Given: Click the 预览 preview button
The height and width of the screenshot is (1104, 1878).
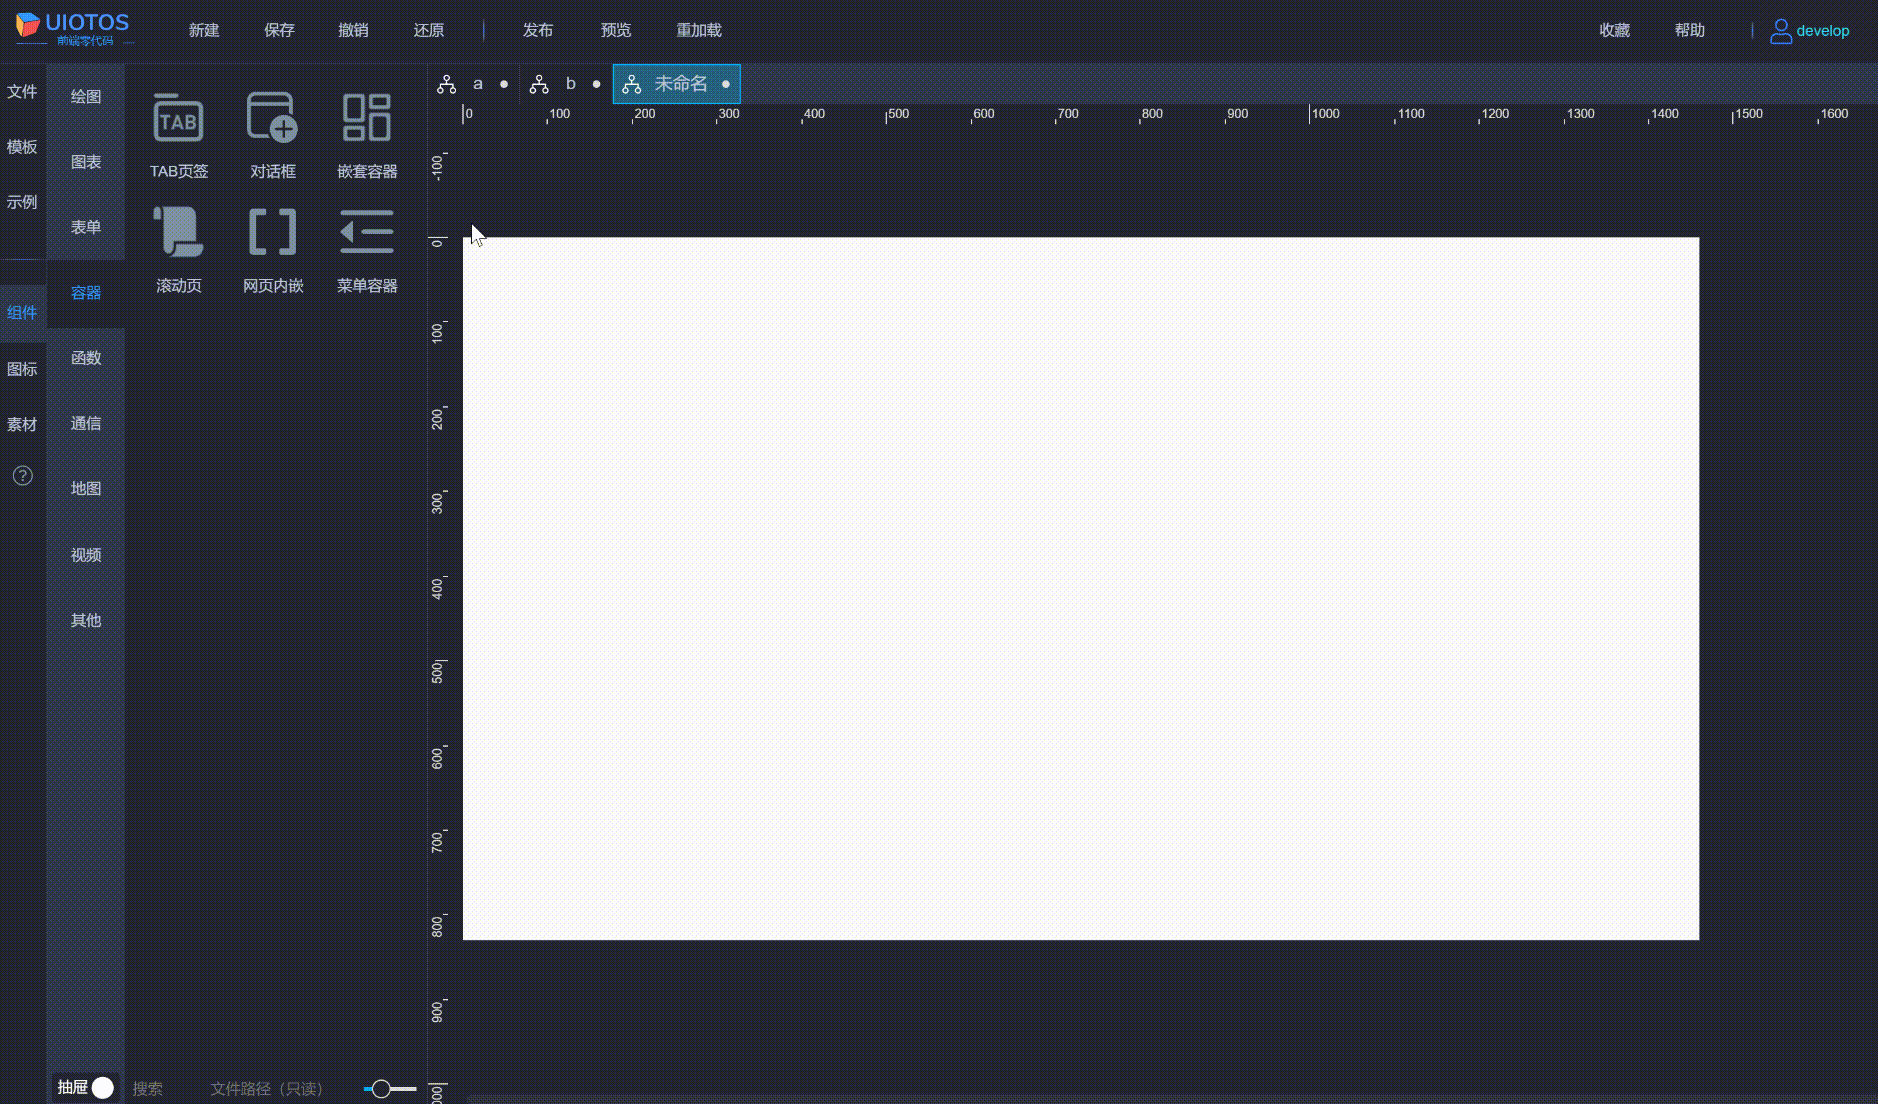Looking at the screenshot, I should pos(615,30).
